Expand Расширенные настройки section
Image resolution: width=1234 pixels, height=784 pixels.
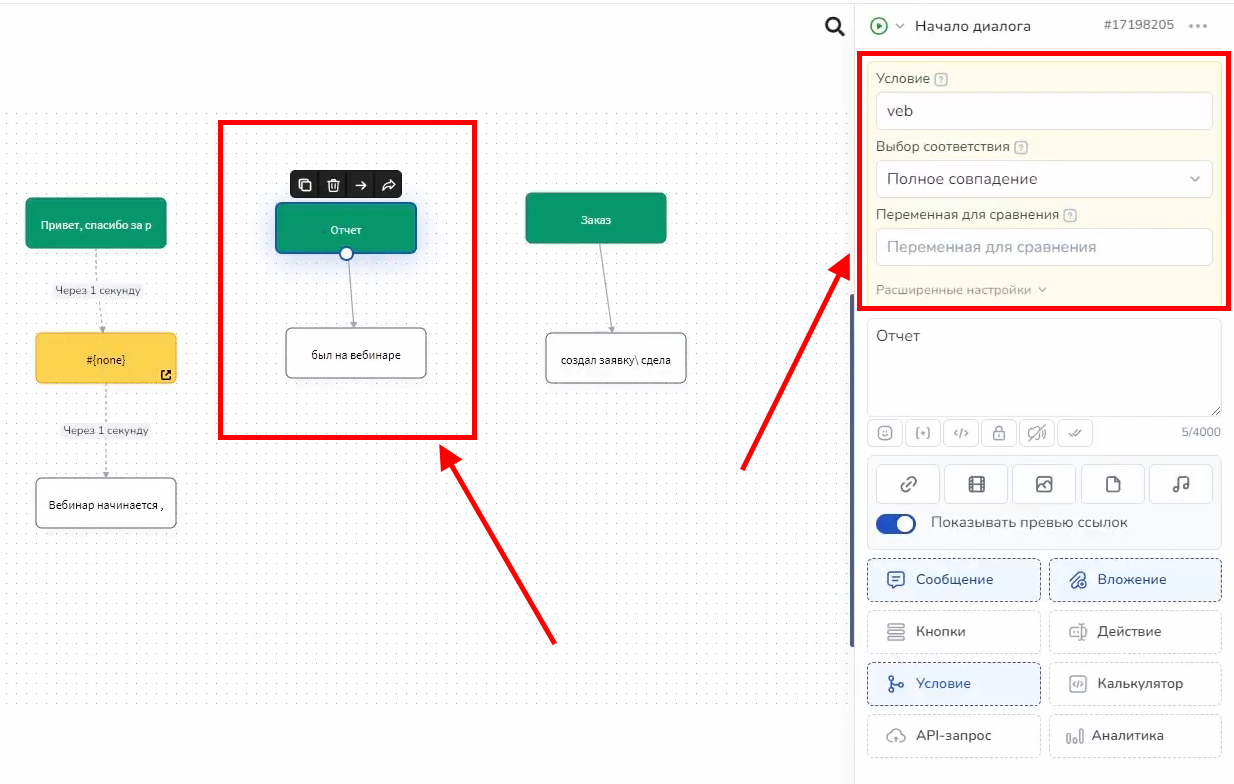(960, 290)
